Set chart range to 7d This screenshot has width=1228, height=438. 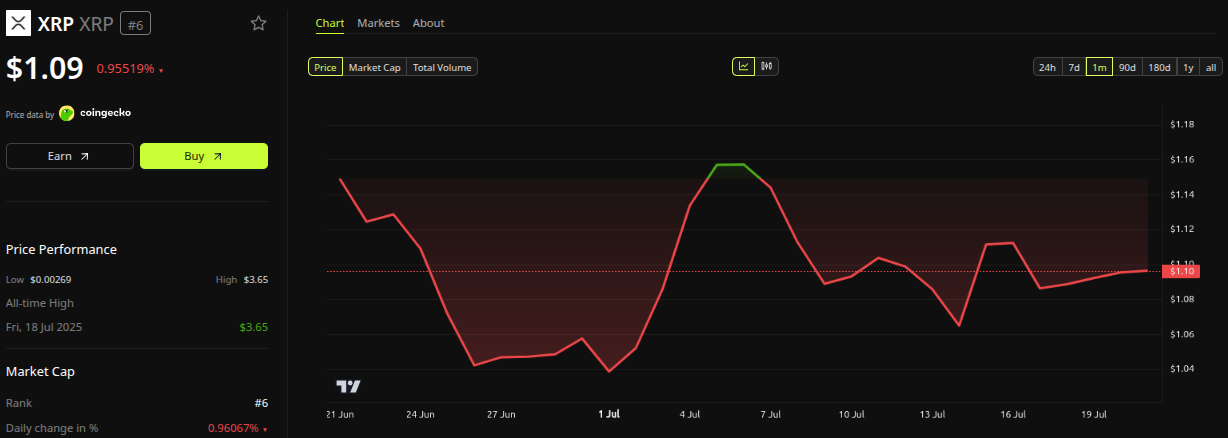(x=1074, y=67)
